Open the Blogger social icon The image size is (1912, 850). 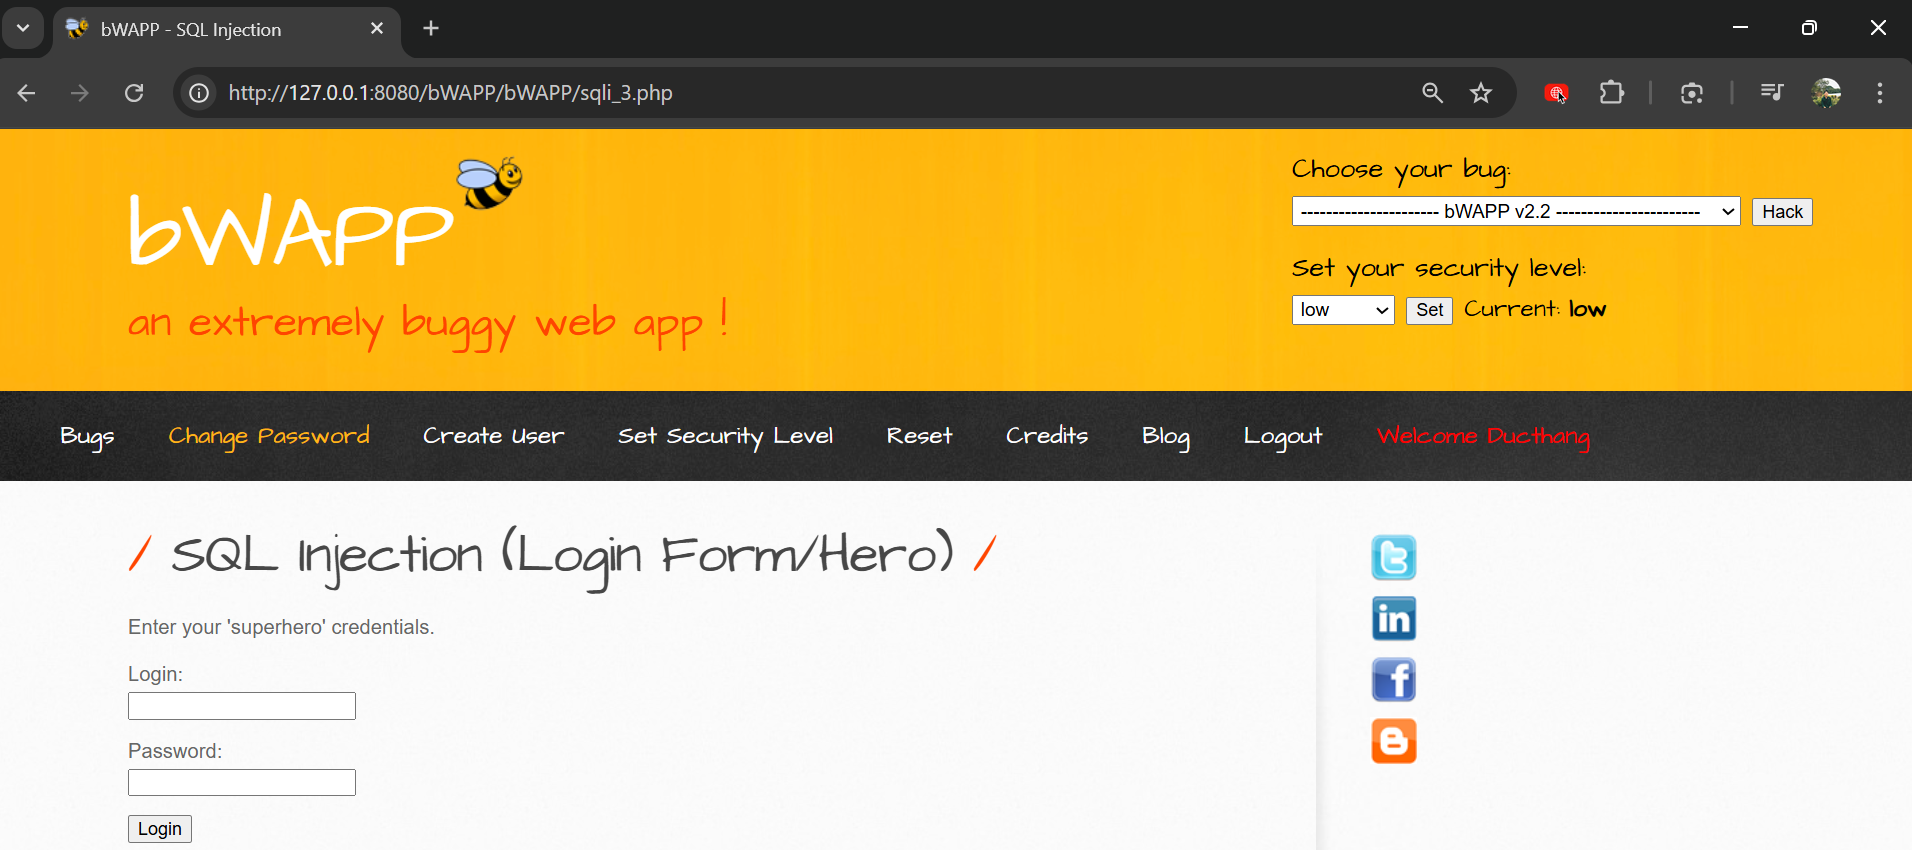point(1393,741)
